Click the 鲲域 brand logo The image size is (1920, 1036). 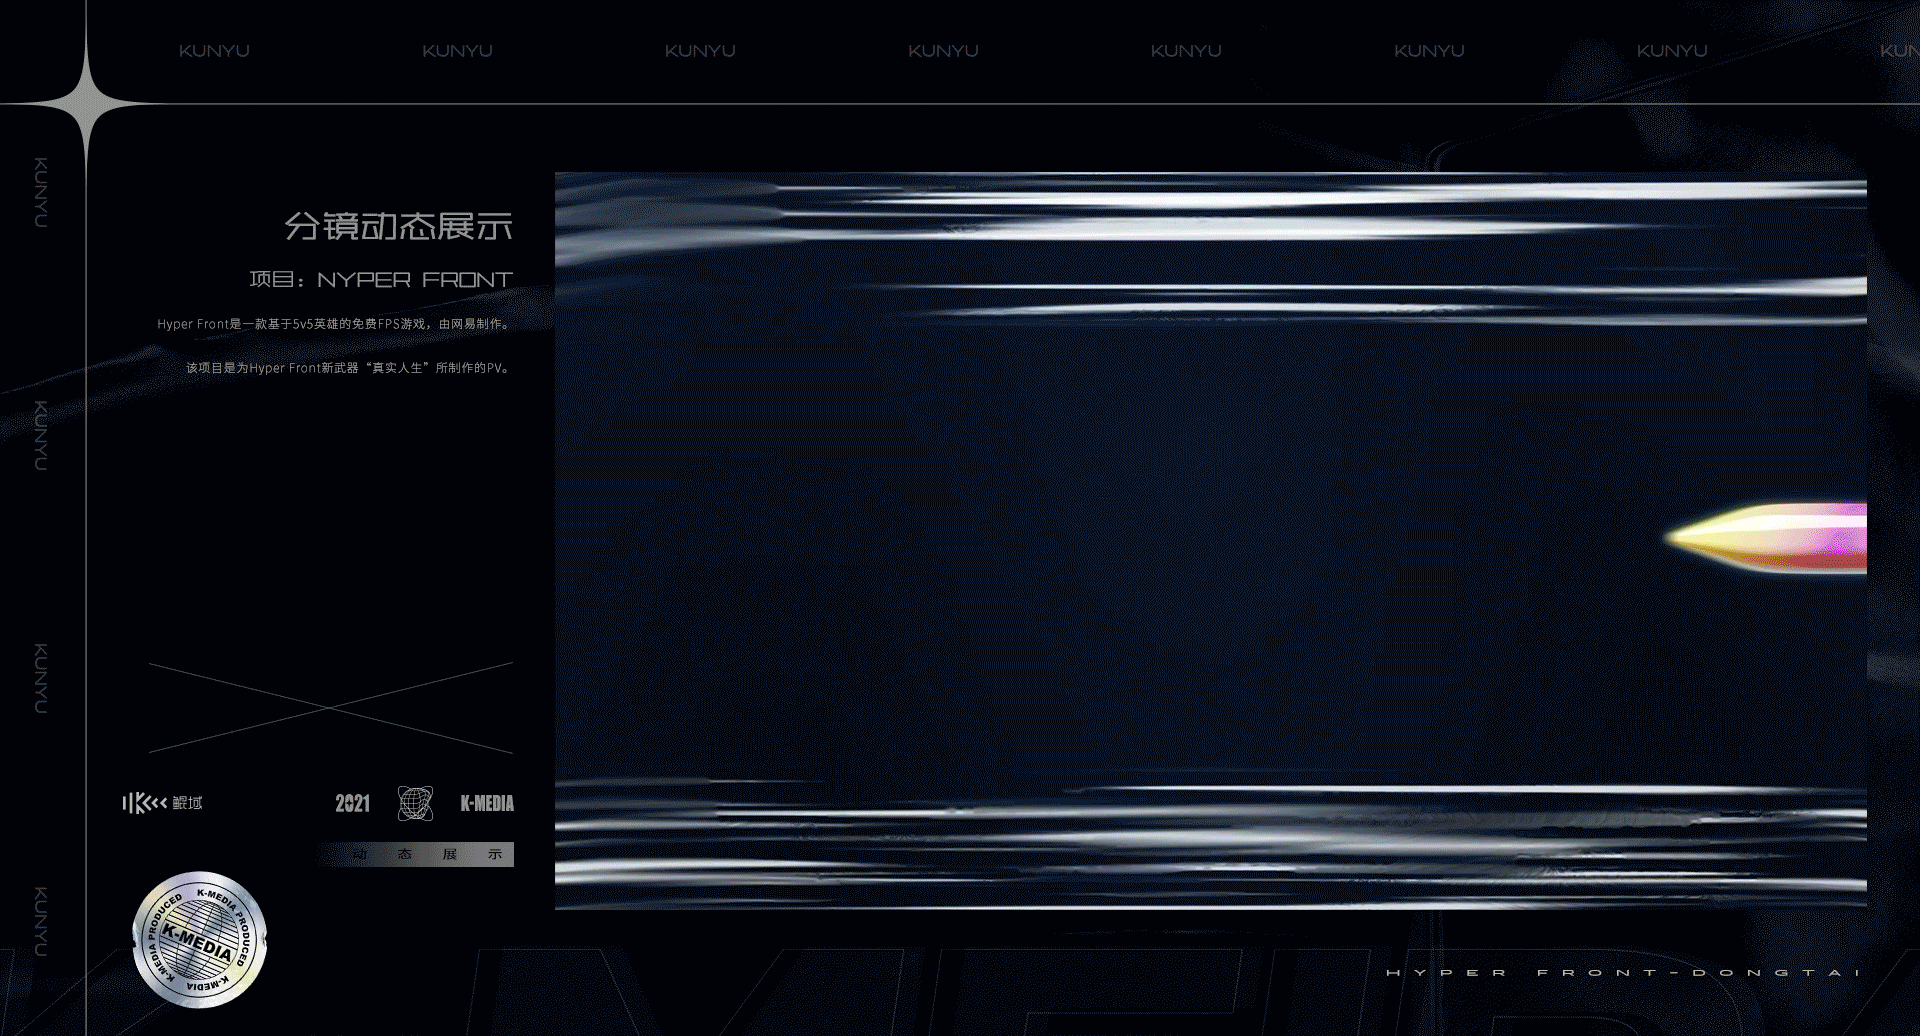point(162,803)
